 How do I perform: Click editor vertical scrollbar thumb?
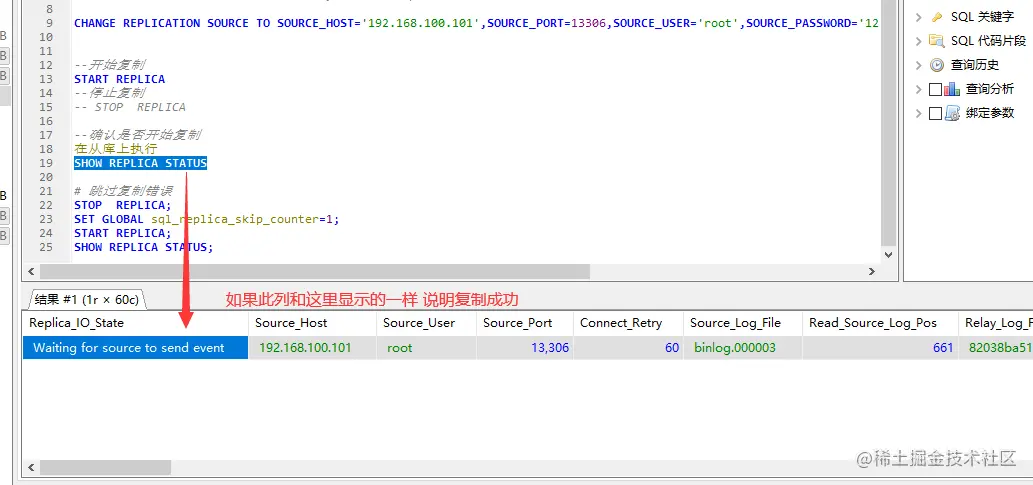888,122
